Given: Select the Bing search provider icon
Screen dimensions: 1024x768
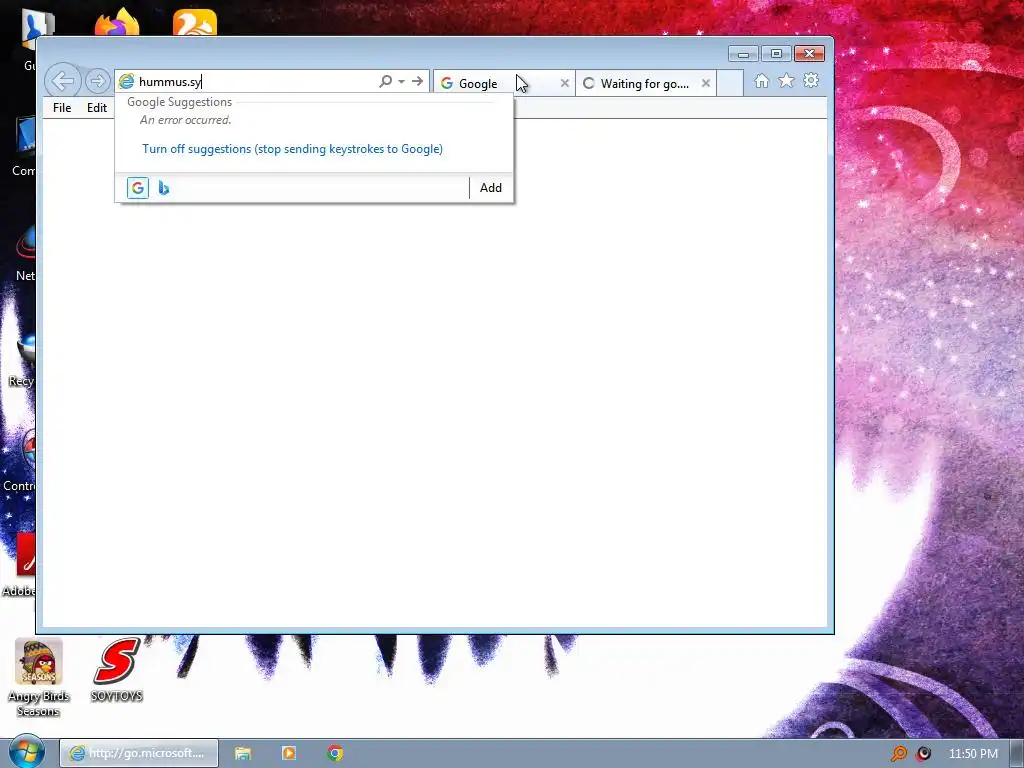Looking at the screenshot, I should pos(164,188).
